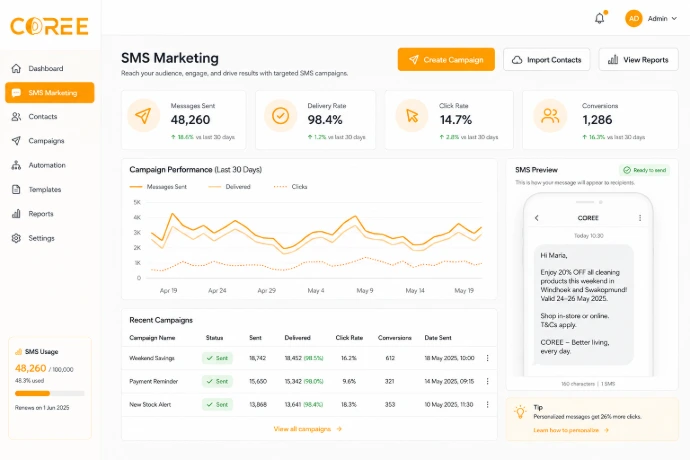Open options for New Stock Alert row
This screenshot has height=460, width=690.
(x=487, y=404)
